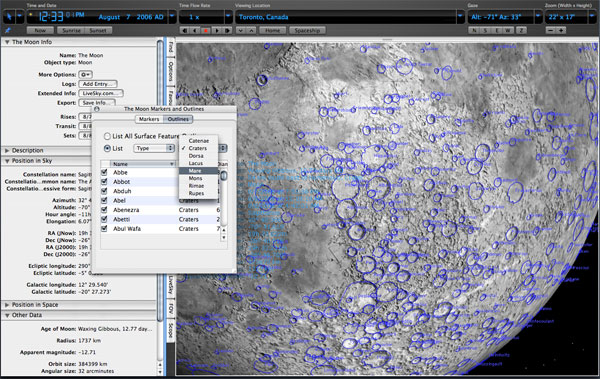Open the Find side tab
The image size is (600, 379).
[x=171, y=47]
